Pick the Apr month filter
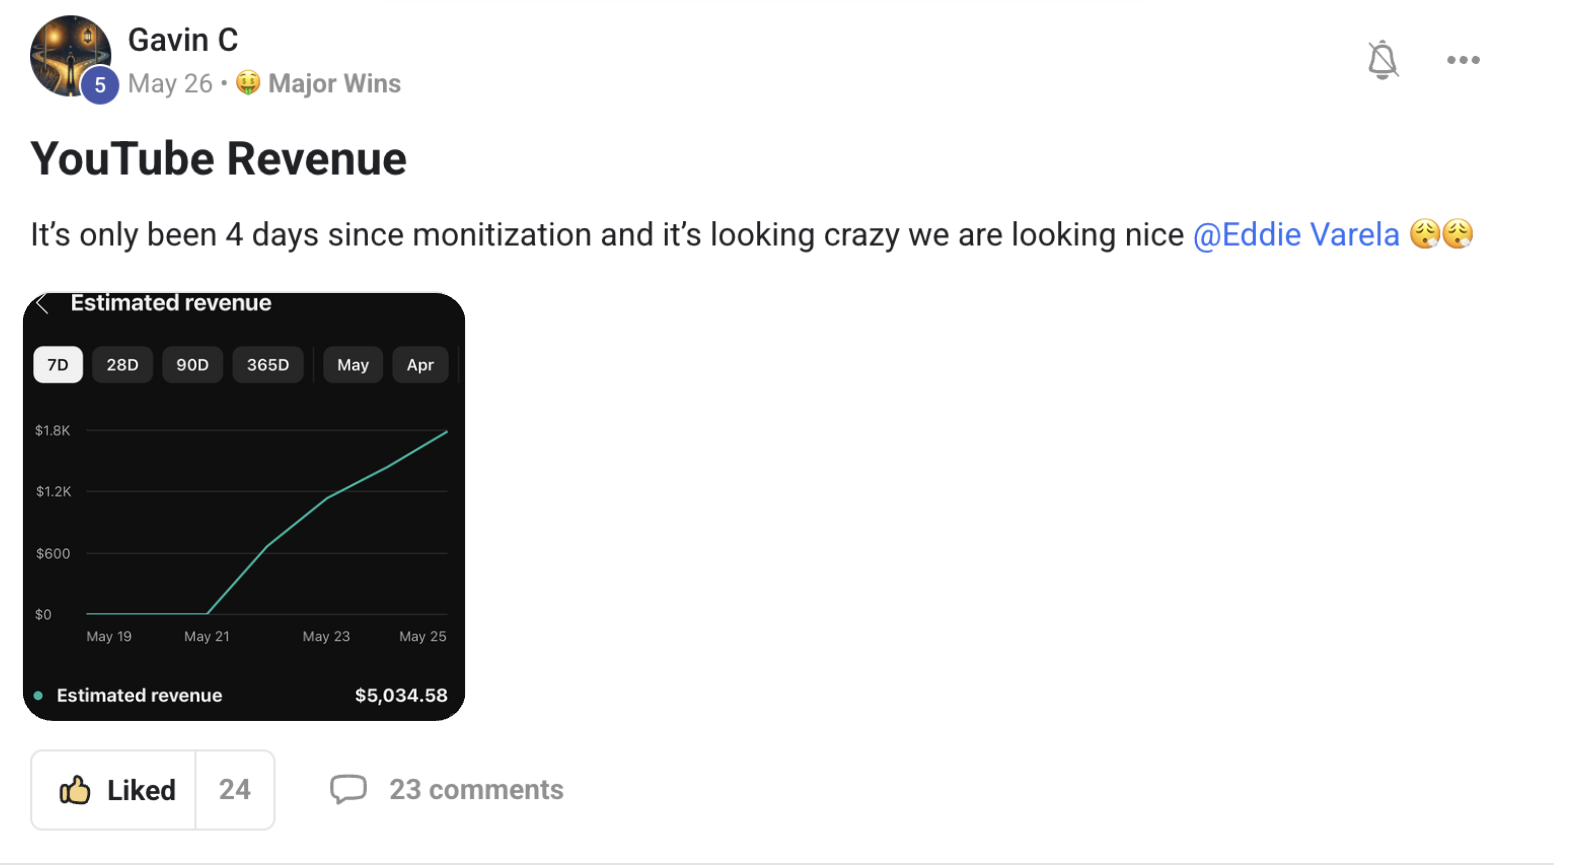This screenshot has height=868, width=1592. [x=420, y=365]
